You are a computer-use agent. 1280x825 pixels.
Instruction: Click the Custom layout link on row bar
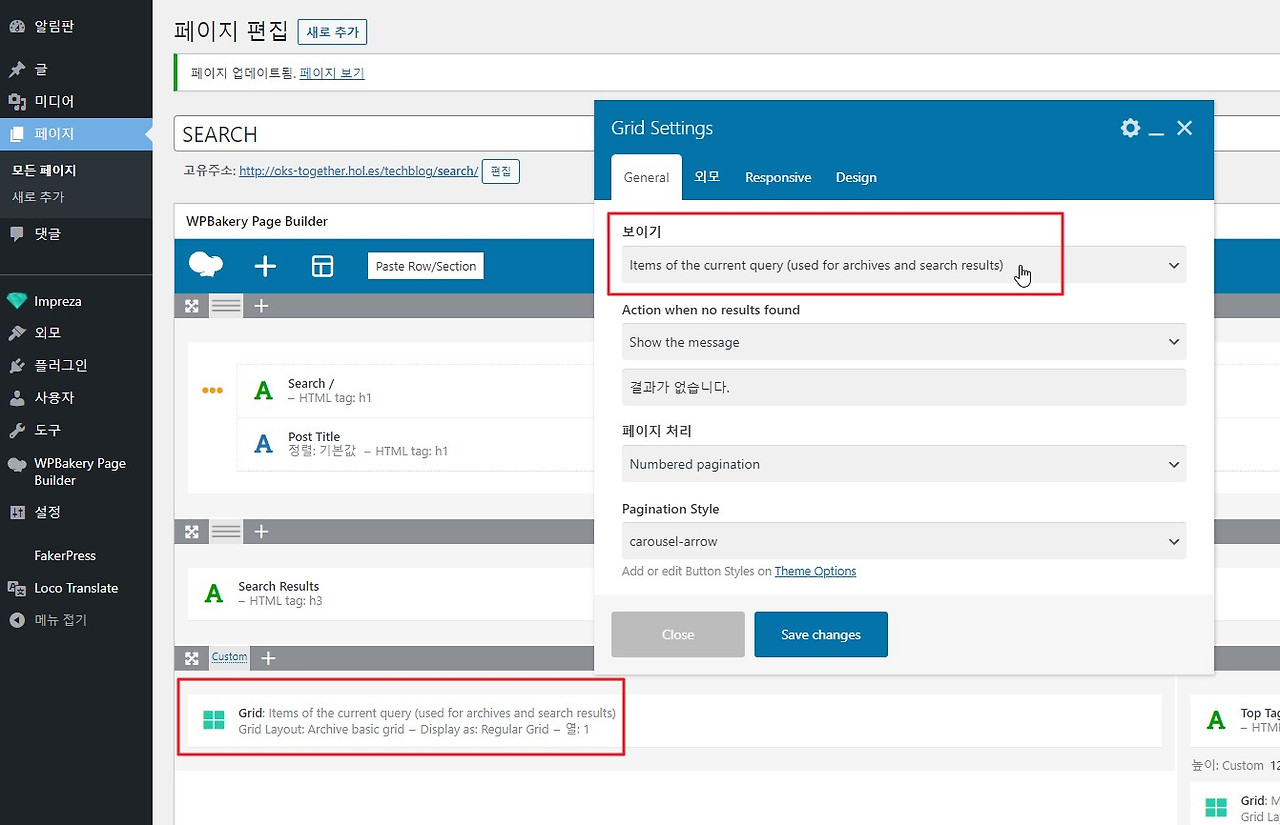click(229, 657)
